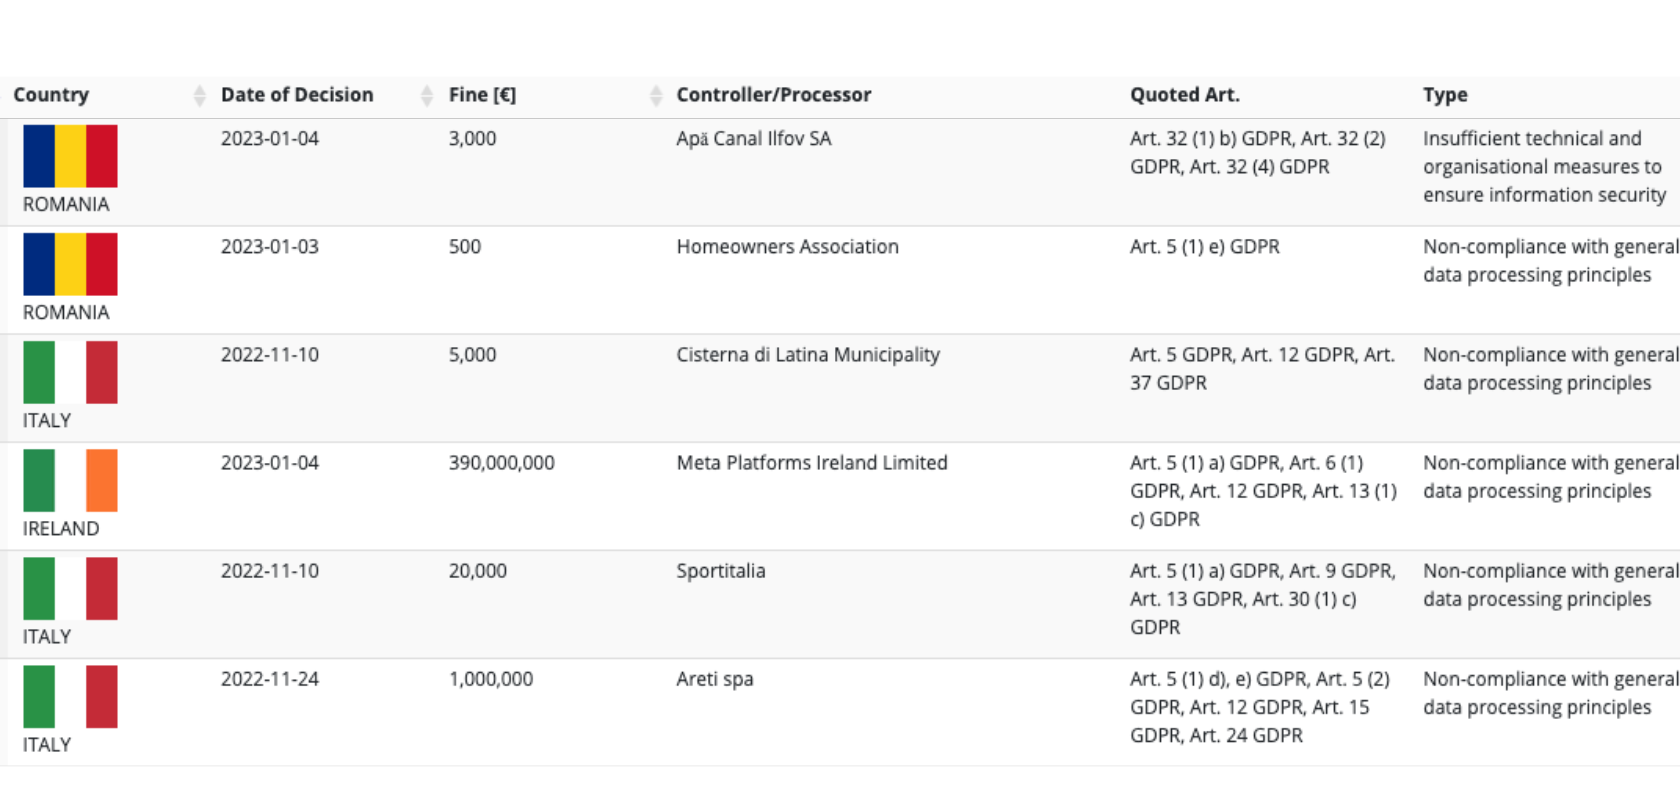Screen dimensions: 1680x800
Task: Click date 2022-11-24 in table
Action: coord(270,679)
